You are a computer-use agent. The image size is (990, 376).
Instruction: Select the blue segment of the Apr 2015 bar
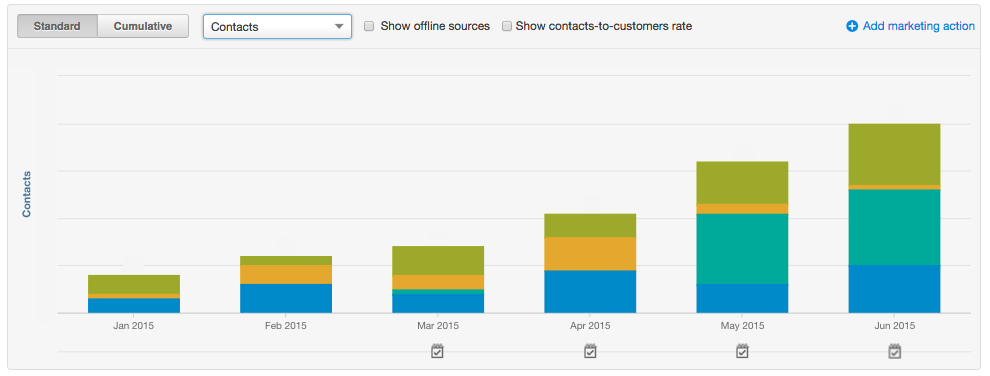(x=590, y=291)
